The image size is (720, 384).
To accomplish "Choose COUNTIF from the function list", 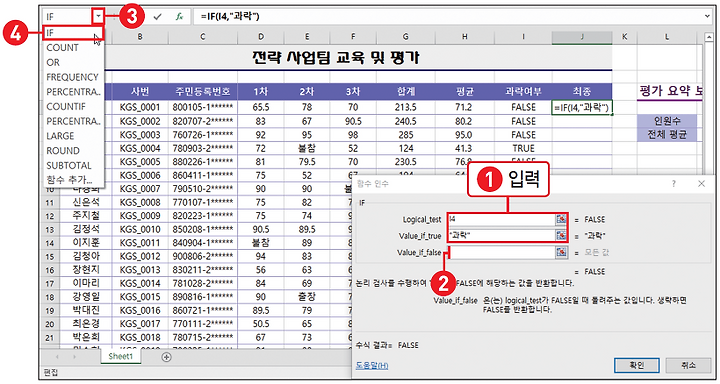I will tap(73, 107).
